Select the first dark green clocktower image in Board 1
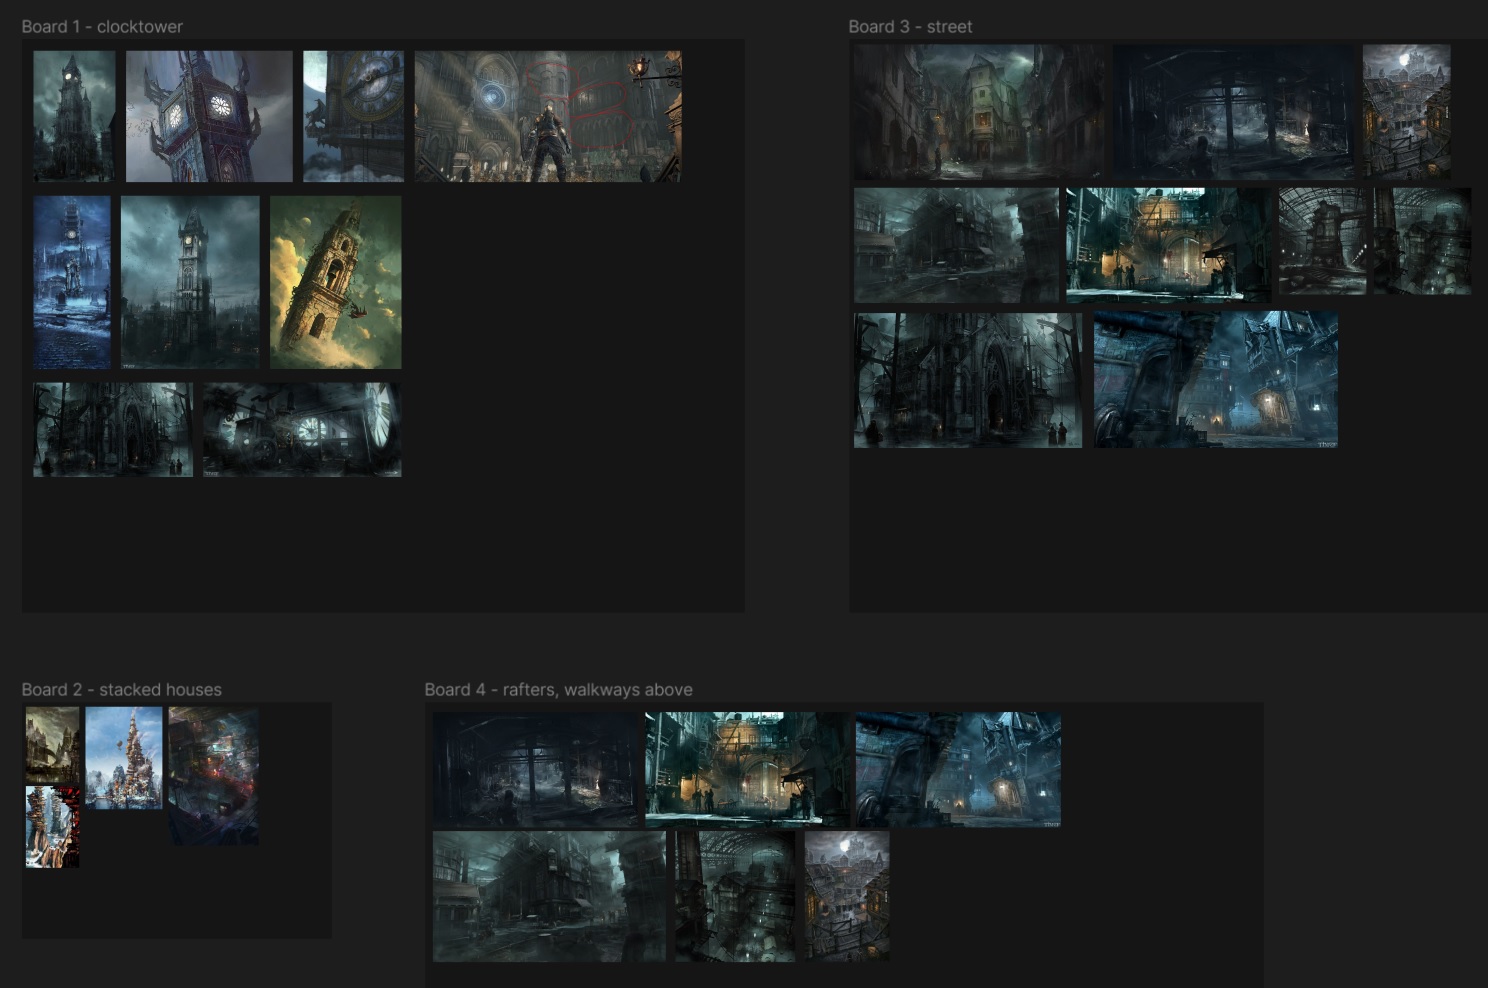This screenshot has height=988, width=1488. pyautogui.click(x=74, y=116)
